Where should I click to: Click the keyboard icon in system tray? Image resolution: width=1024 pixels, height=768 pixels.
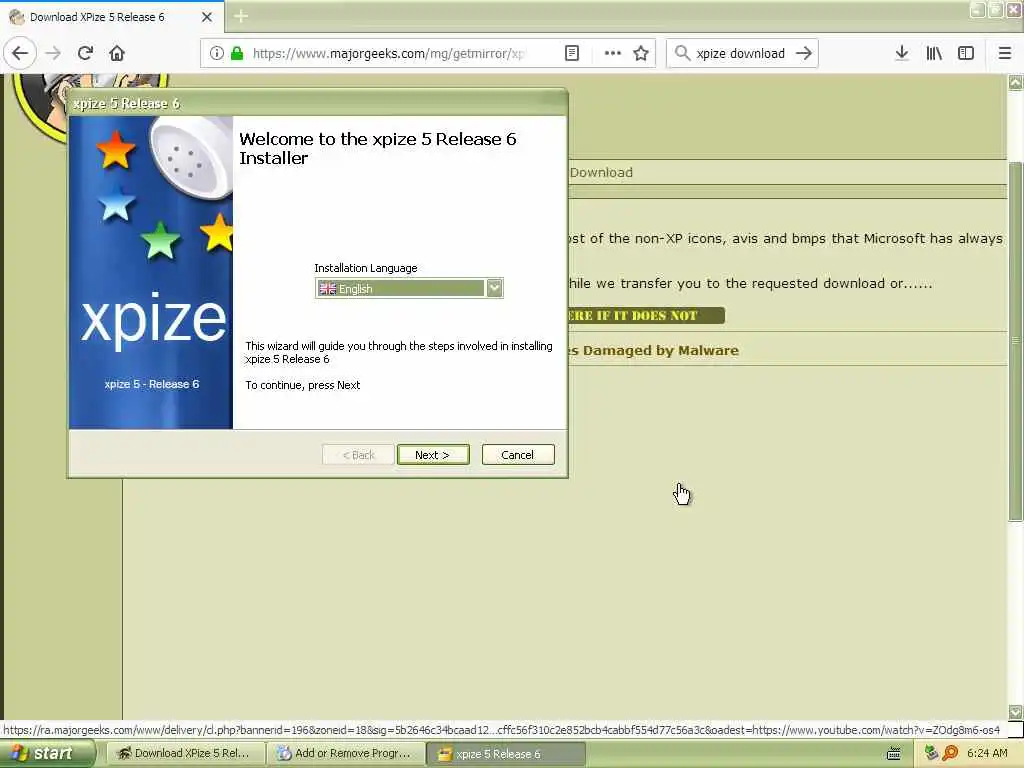point(893,754)
